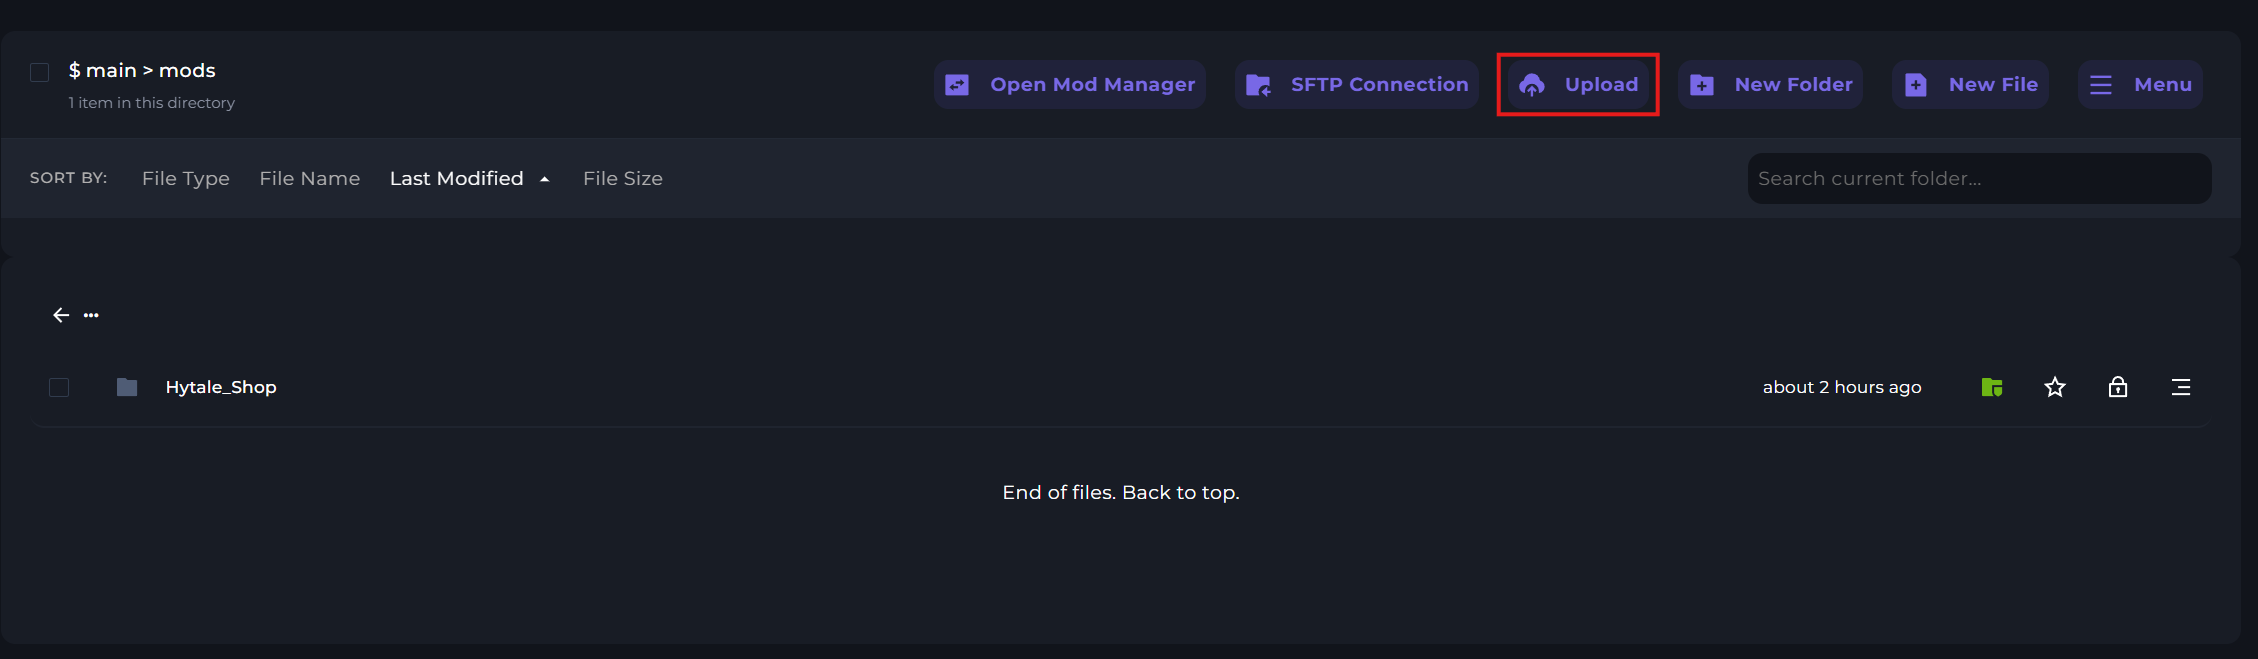Click the Upload cloud icon
Image resolution: width=2258 pixels, height=659 pixels.
click(1531, 86)
